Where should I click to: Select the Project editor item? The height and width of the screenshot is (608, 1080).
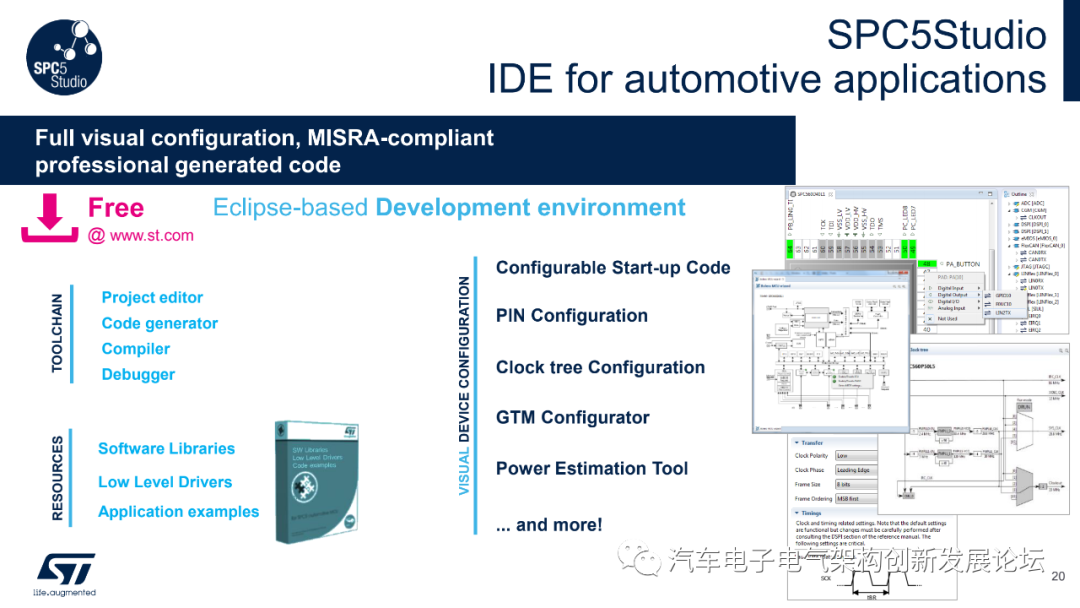pos(152,297)
